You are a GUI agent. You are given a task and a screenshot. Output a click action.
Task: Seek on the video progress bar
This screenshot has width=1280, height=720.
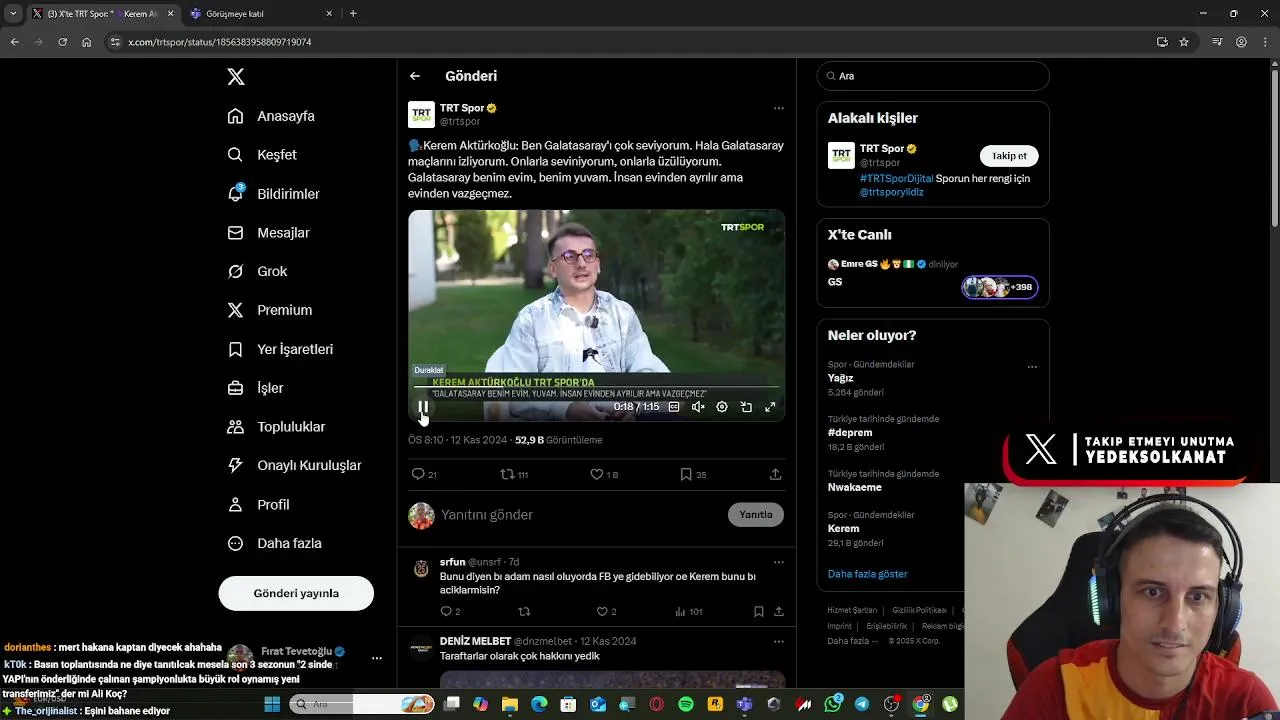click(596, 387)
